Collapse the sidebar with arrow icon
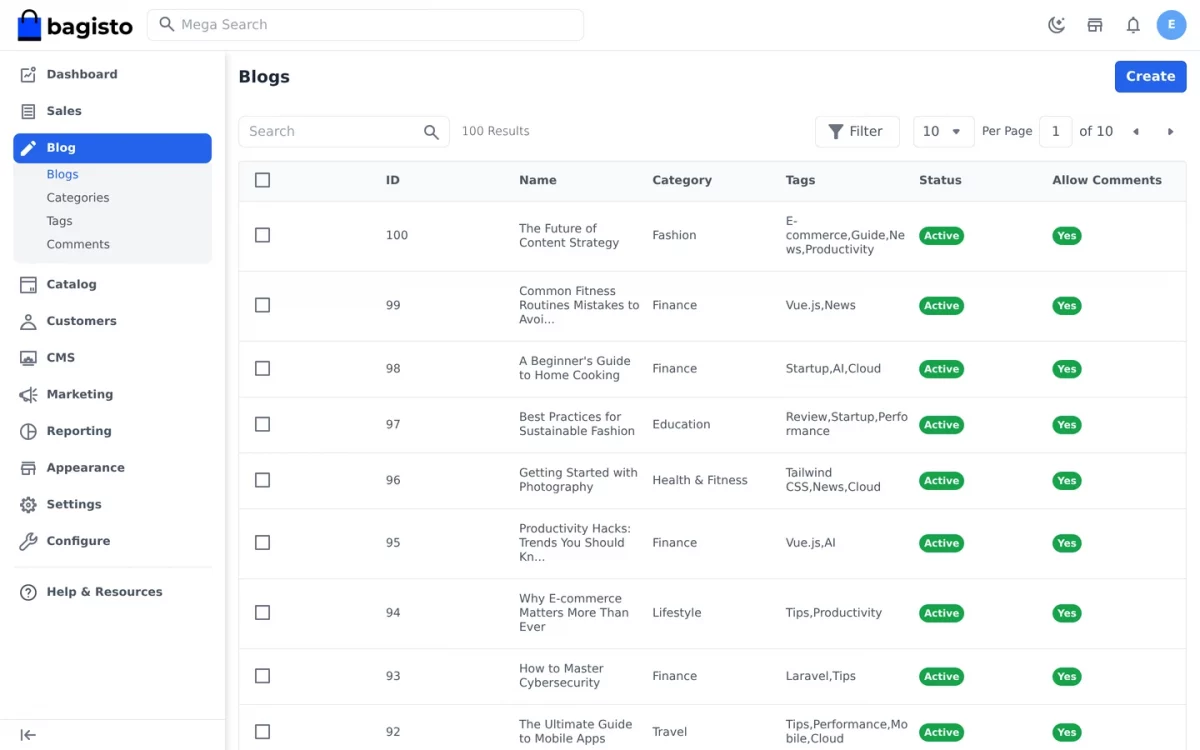This screenshot has height=750, width=1200. tap(28, 735)
